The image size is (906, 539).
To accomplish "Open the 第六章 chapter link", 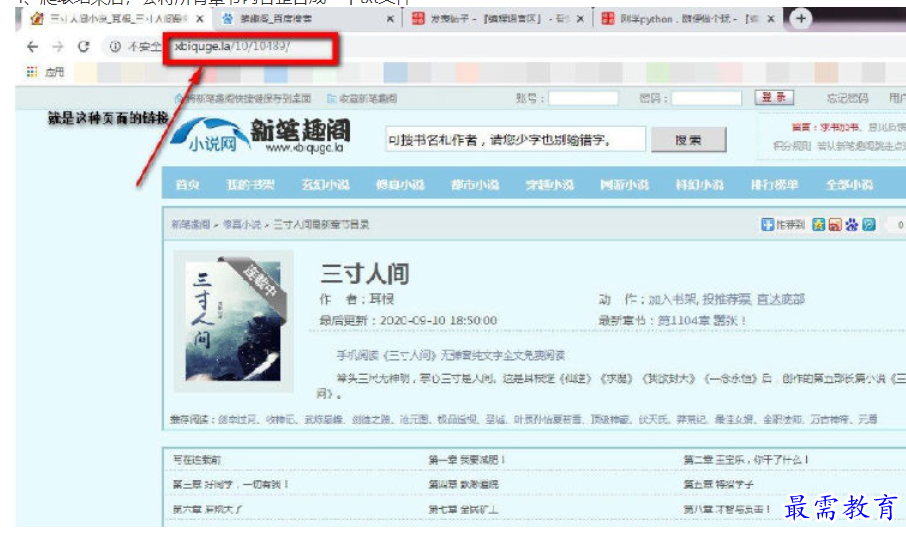I will coord(207,509).
